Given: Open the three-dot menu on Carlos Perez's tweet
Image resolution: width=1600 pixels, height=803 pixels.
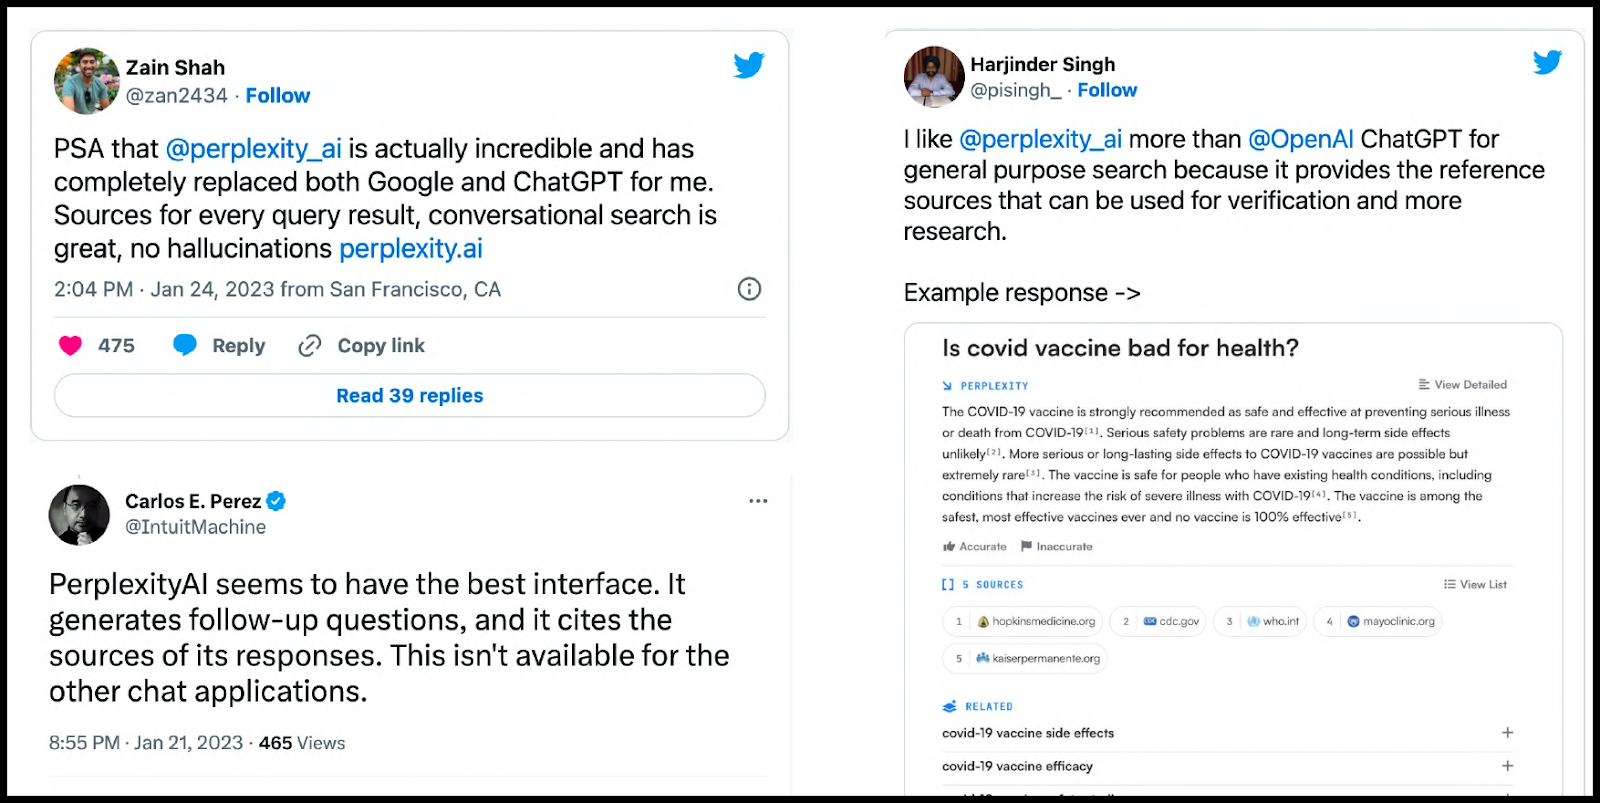Looking at the screenshot, I should click(x=758, y=501).
